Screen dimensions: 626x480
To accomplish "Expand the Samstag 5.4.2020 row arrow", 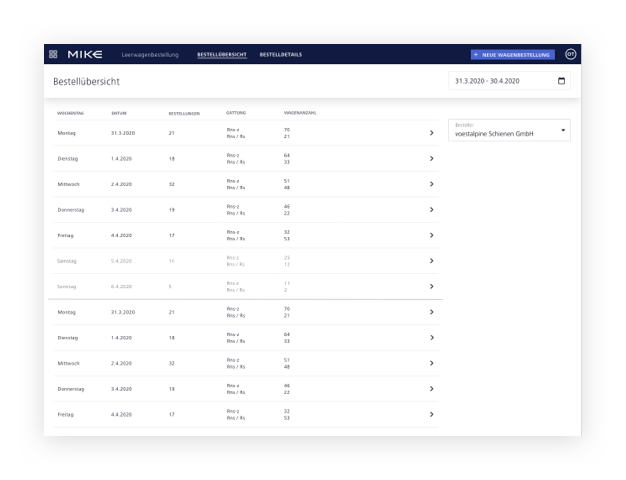I will click(x=431, y=261).
